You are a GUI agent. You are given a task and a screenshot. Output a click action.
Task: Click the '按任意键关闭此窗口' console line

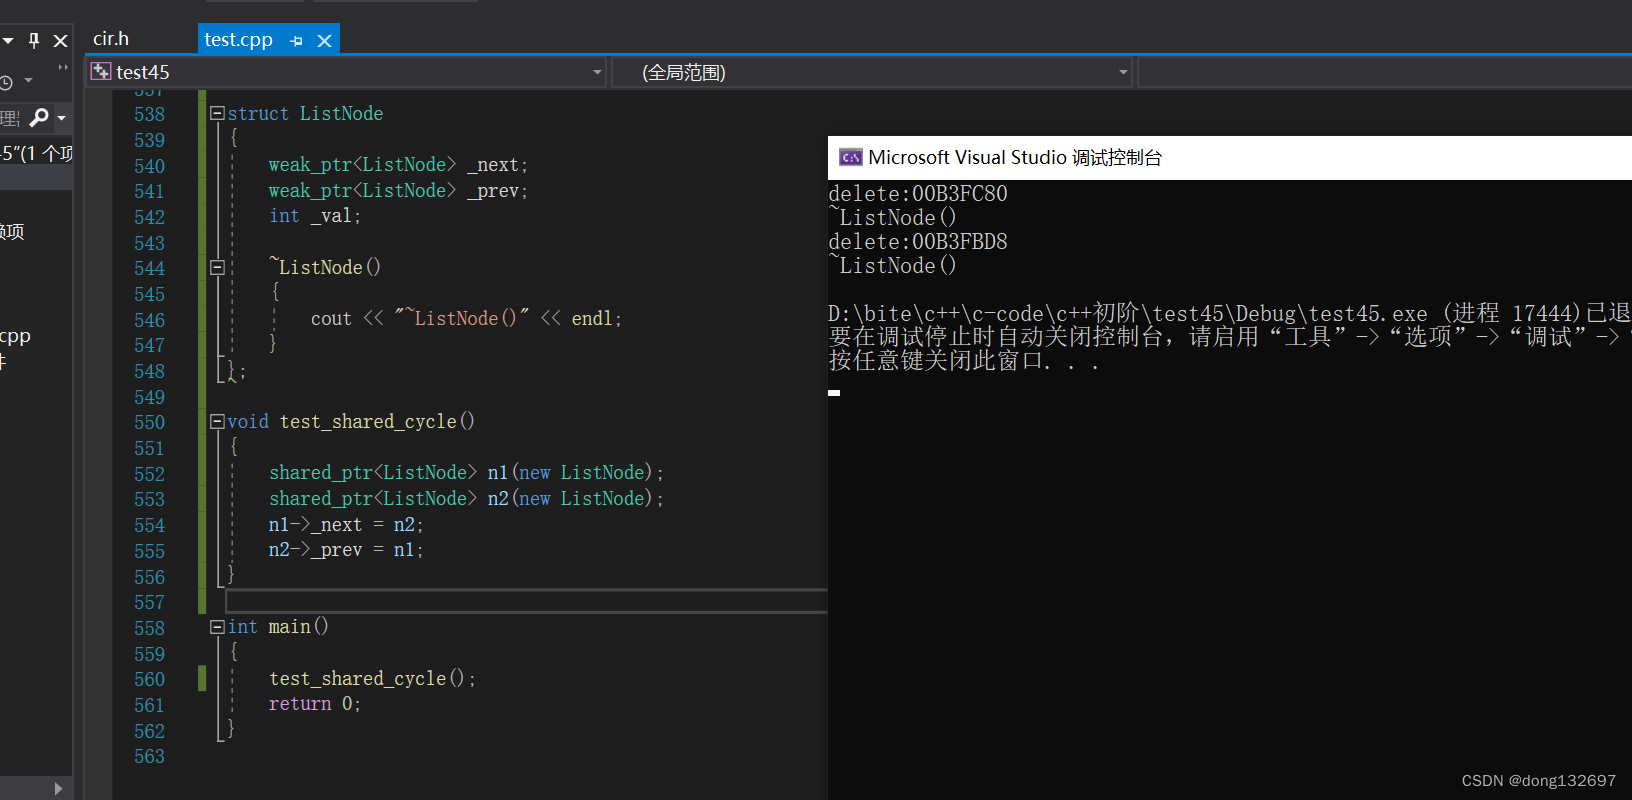pyautogui.click(x=964, y=361)
